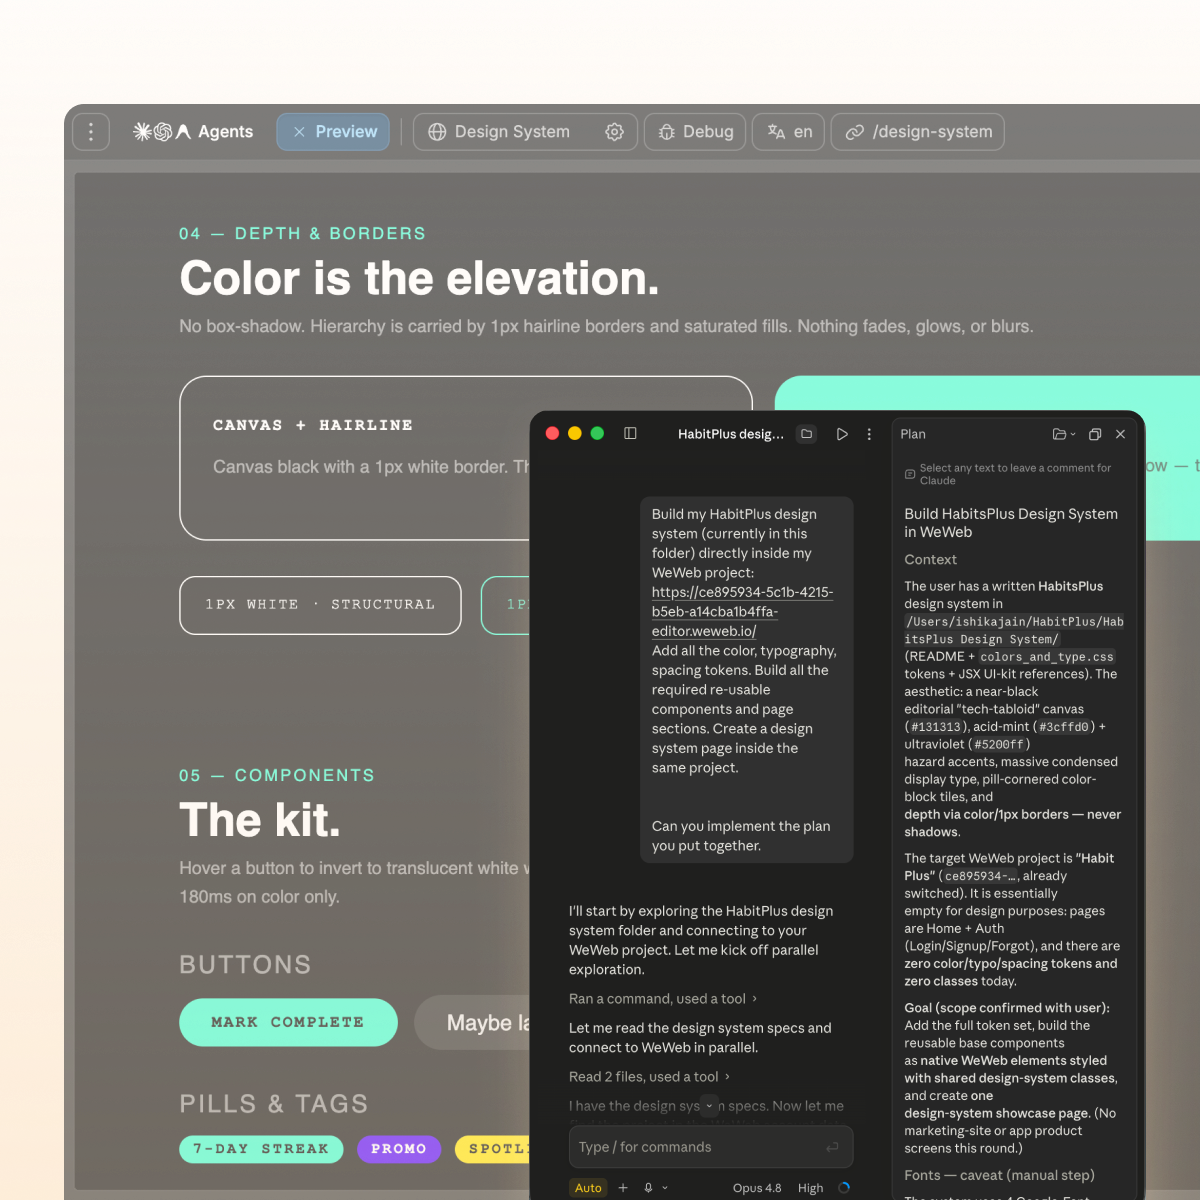Click the play icon in Claude window header
The image size is (1200, 1200).
(842, 434)
